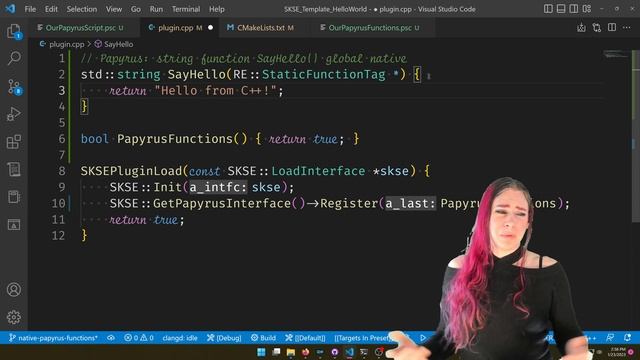The image size is (640, 360).
Task: Click line number 6 in the gutter
Action: pos(62,139)
